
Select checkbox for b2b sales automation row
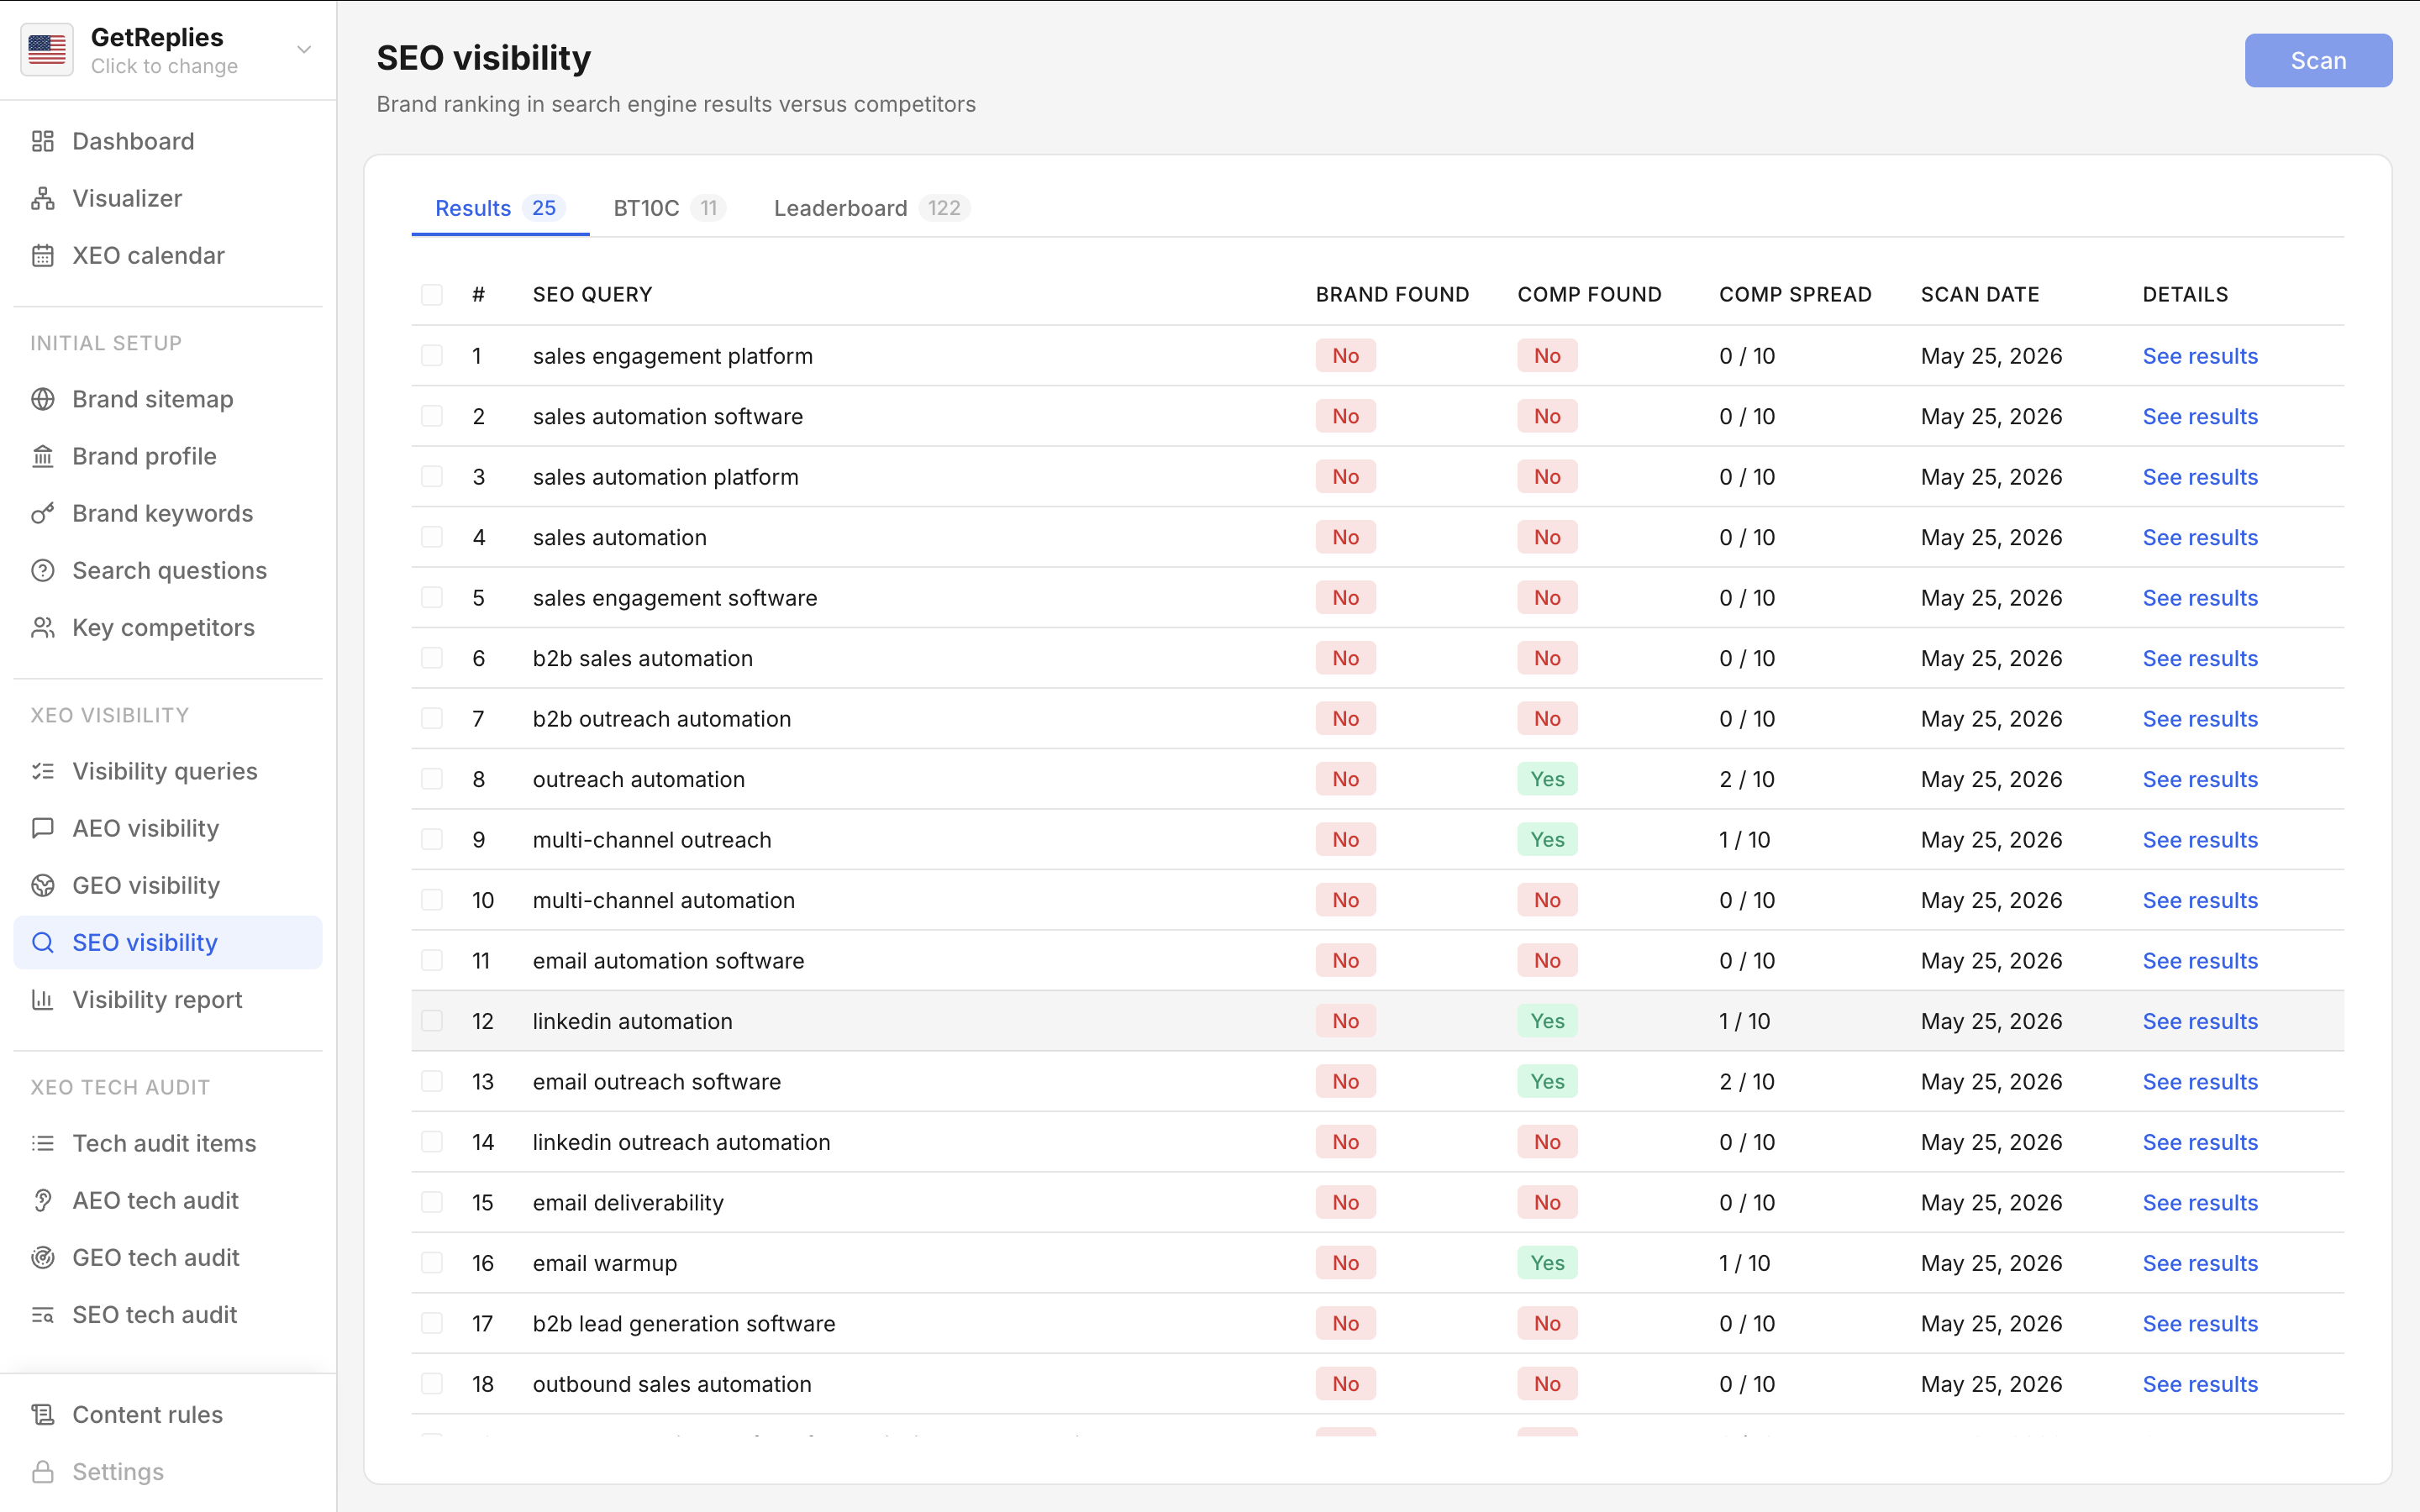(x=432, y=658)
